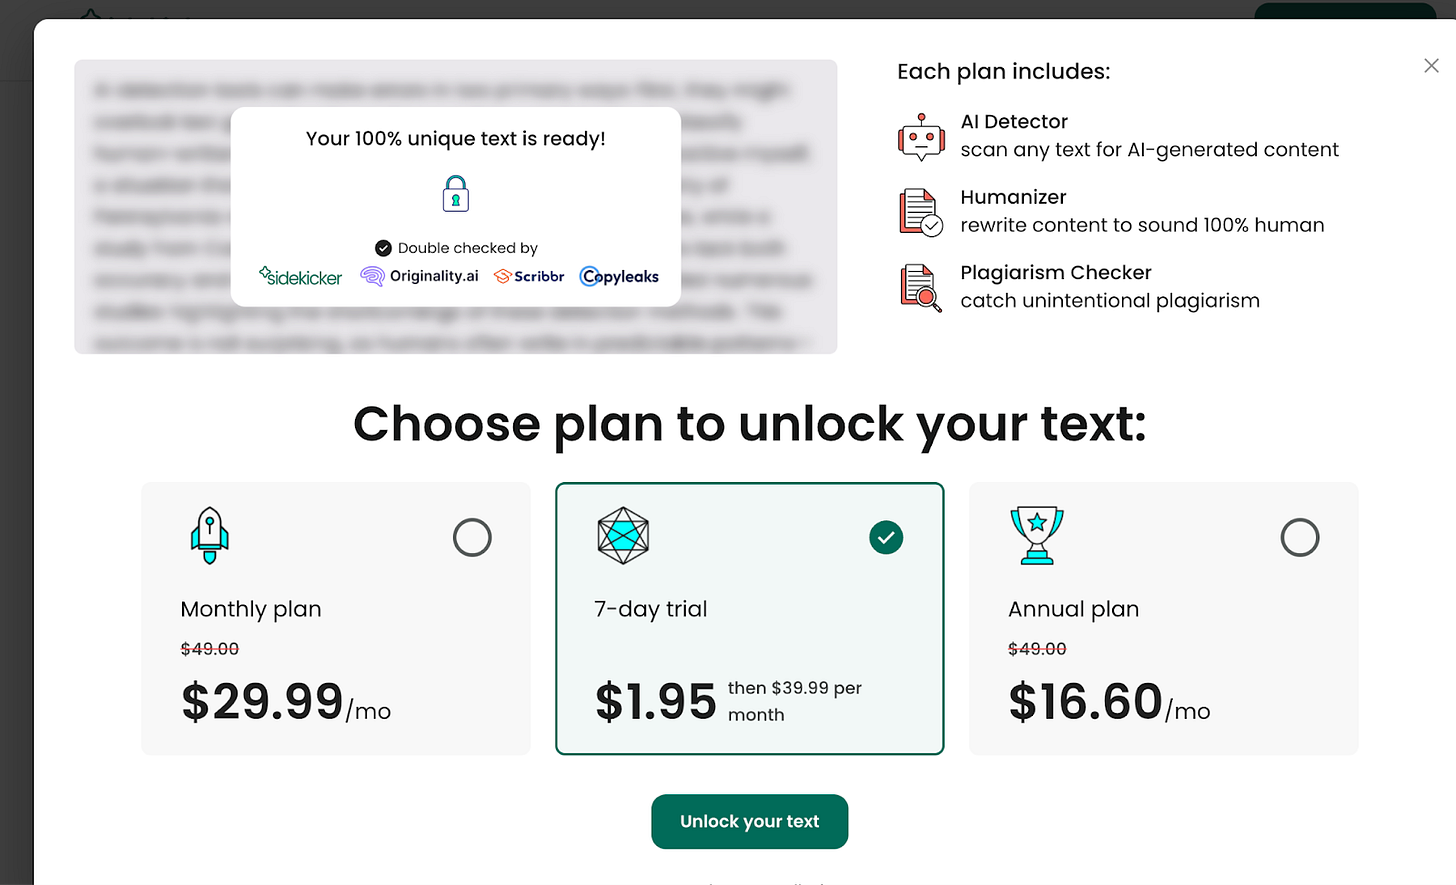This screenshot has width=1456, height=885.
Task: Click the gem icon on 7-day trial
Action: [622, 535]
